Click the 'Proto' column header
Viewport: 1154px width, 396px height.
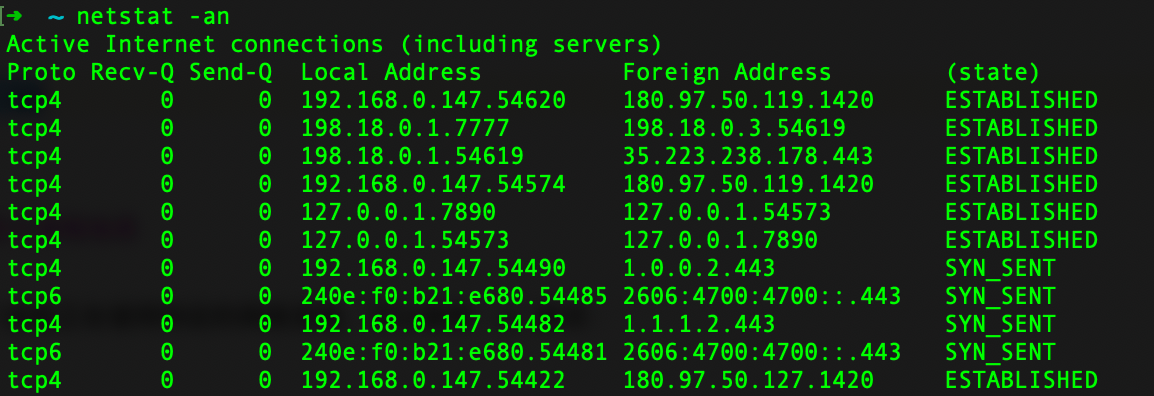coord(41,72)
